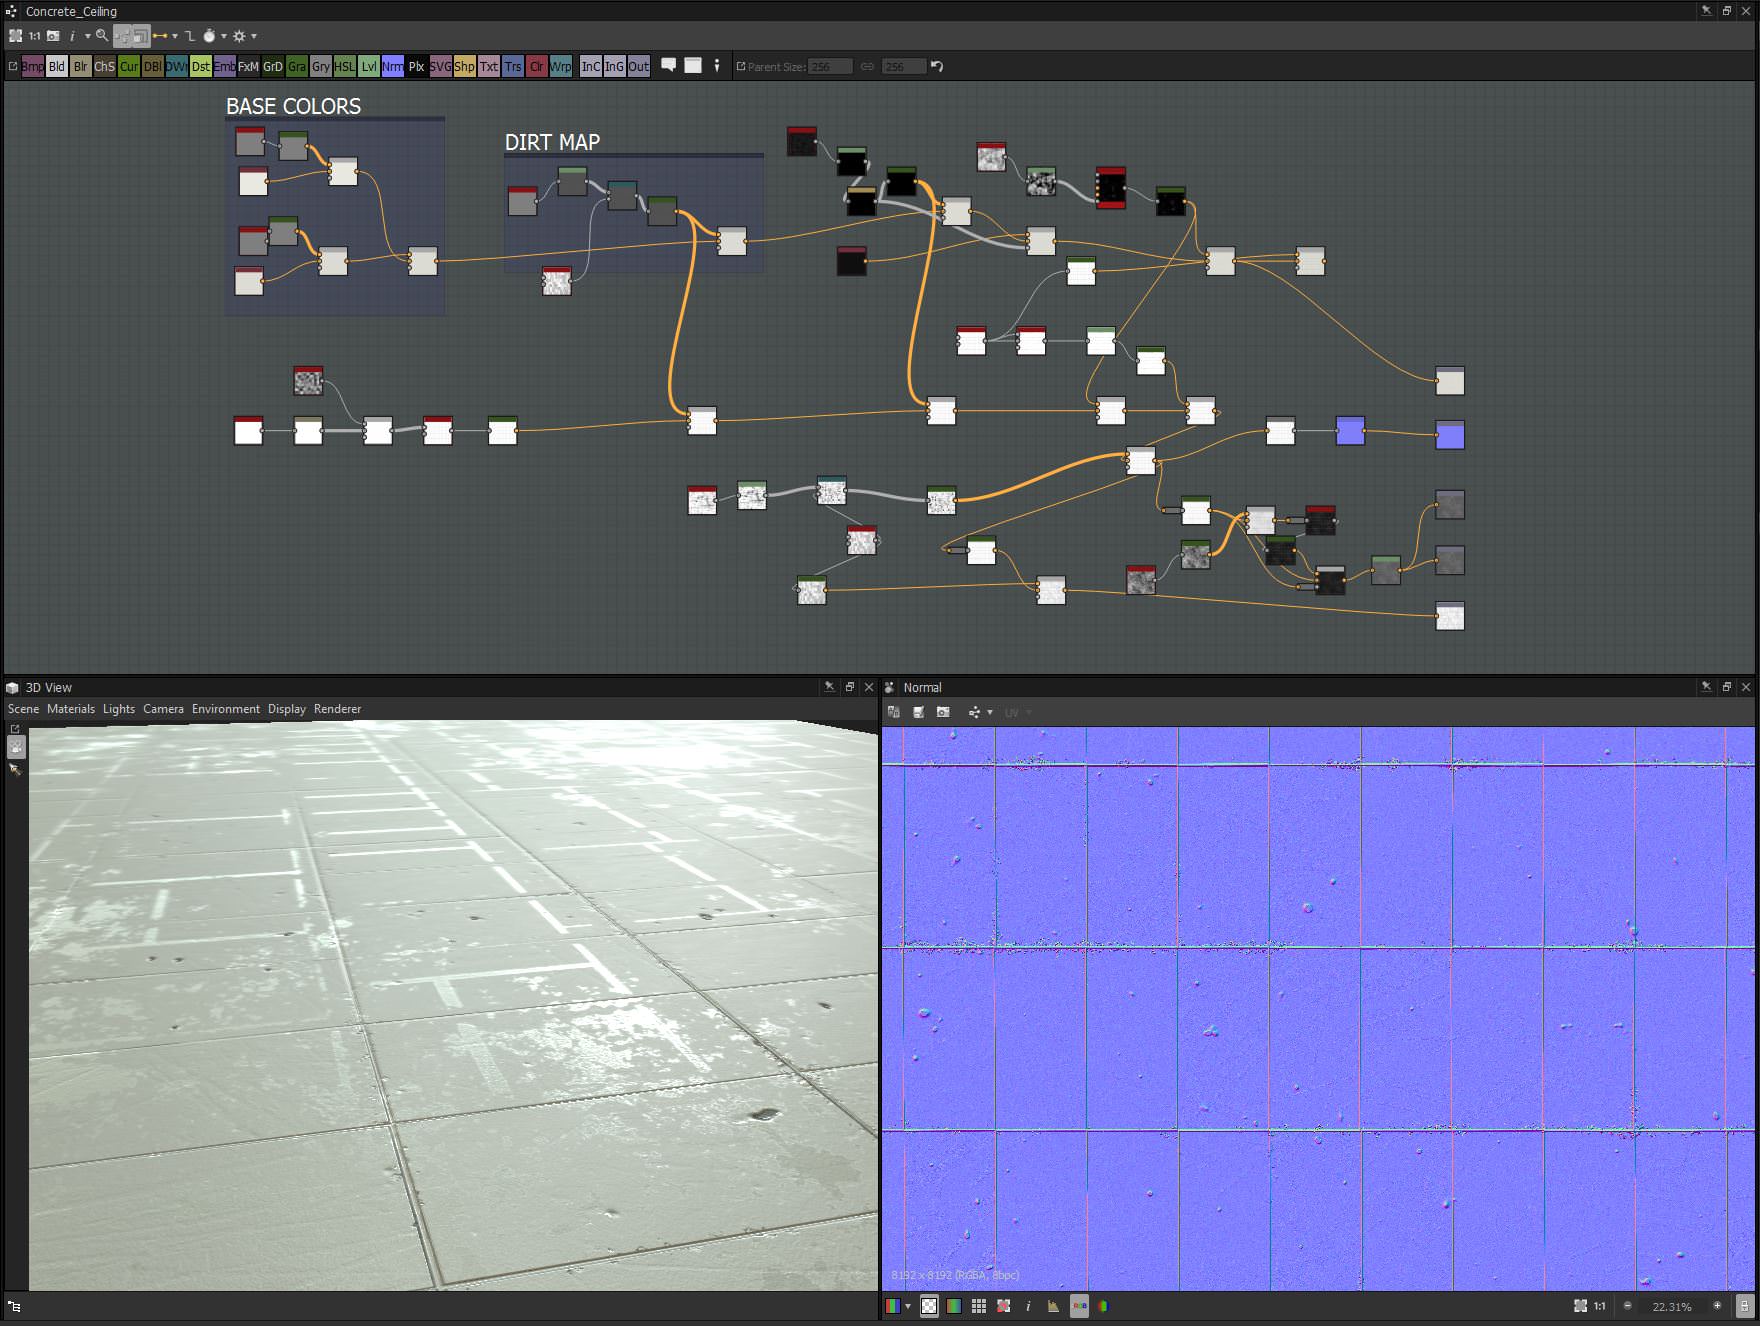Add a Transformation 2D (Trs) node
The image size is (1760, 1326).
point(513,67)
